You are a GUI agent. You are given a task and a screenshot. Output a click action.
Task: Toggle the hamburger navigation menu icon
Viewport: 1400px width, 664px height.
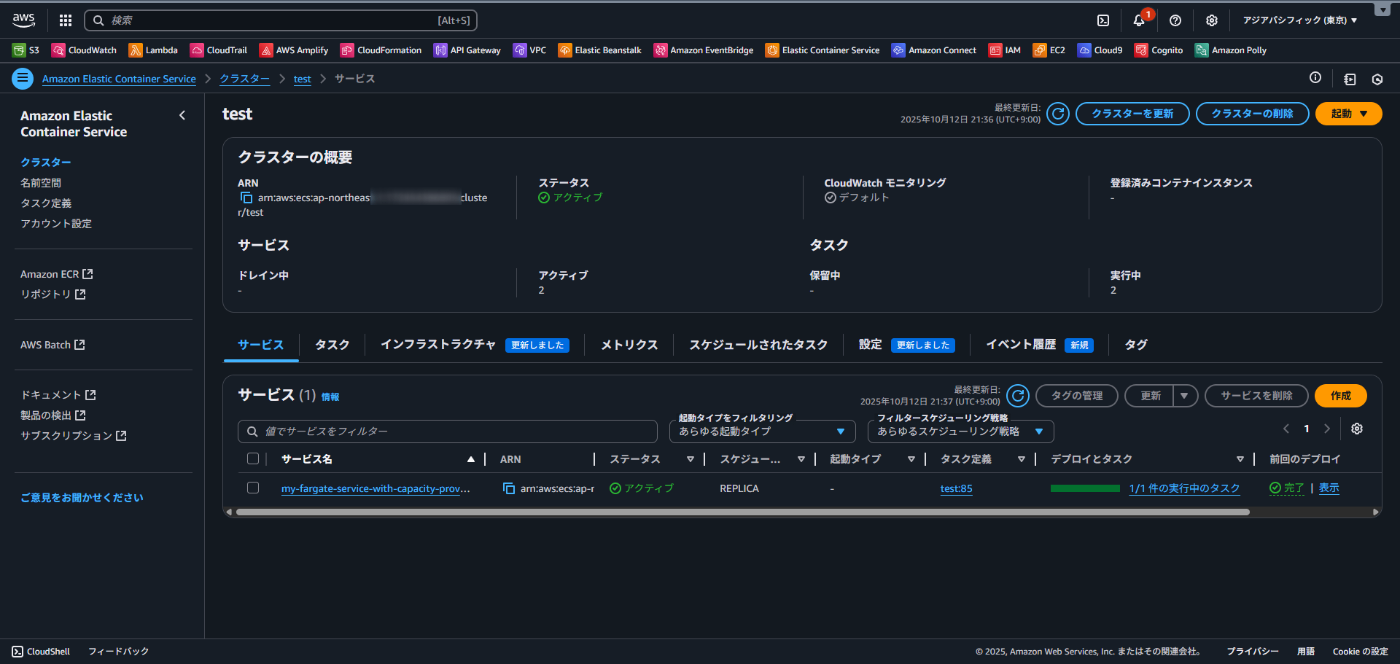tap(22, 79)
